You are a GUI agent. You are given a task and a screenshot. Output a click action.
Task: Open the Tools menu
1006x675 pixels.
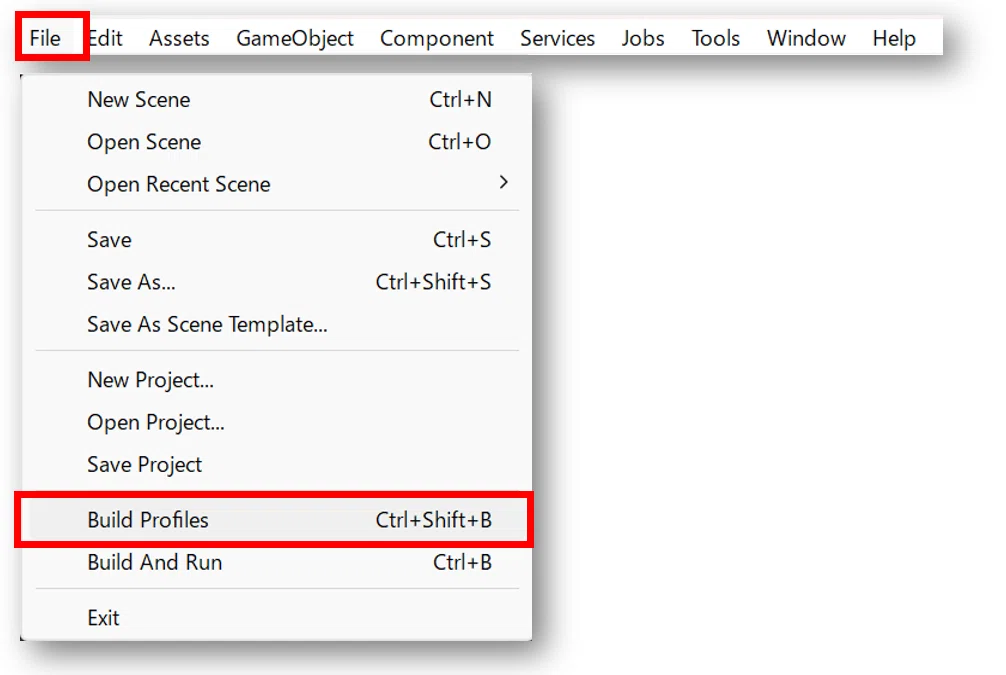[715, 38]
